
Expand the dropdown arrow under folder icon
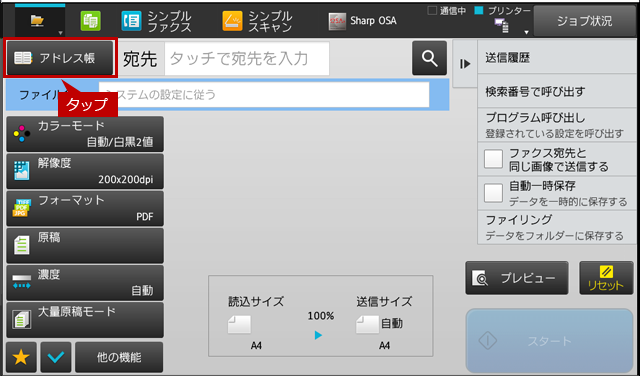(60, 33)
